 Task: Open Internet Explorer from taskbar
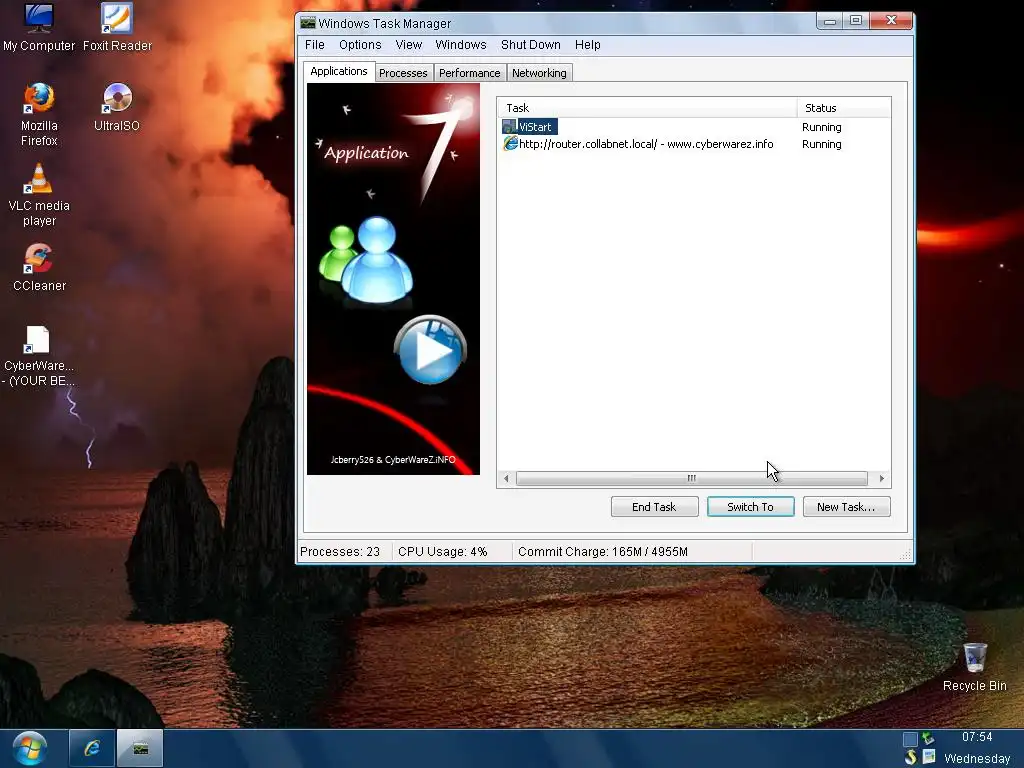point(92,748)
